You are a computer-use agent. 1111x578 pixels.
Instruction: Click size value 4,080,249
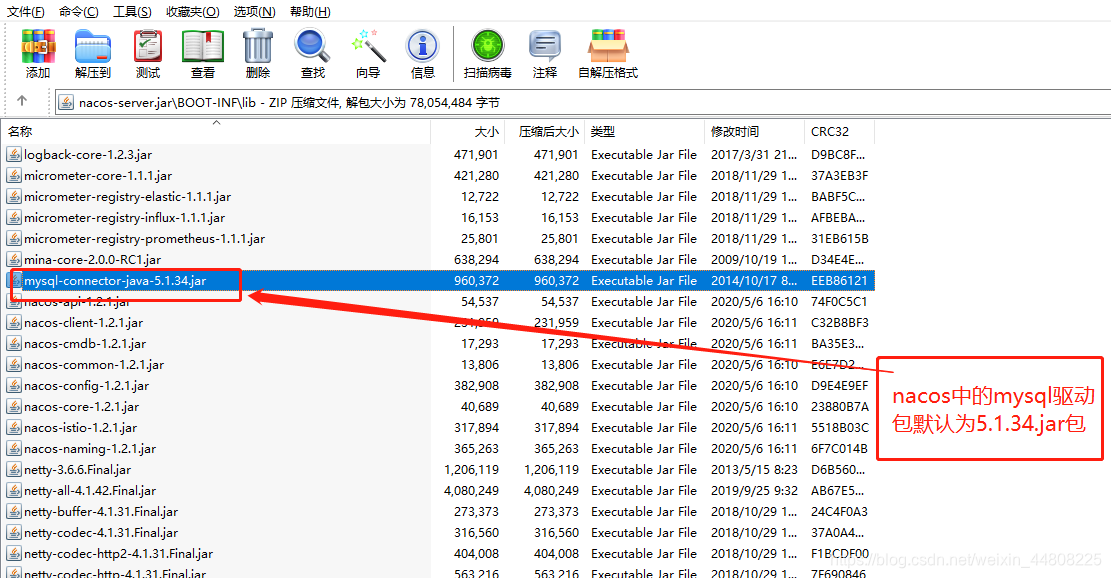point(471,491)
